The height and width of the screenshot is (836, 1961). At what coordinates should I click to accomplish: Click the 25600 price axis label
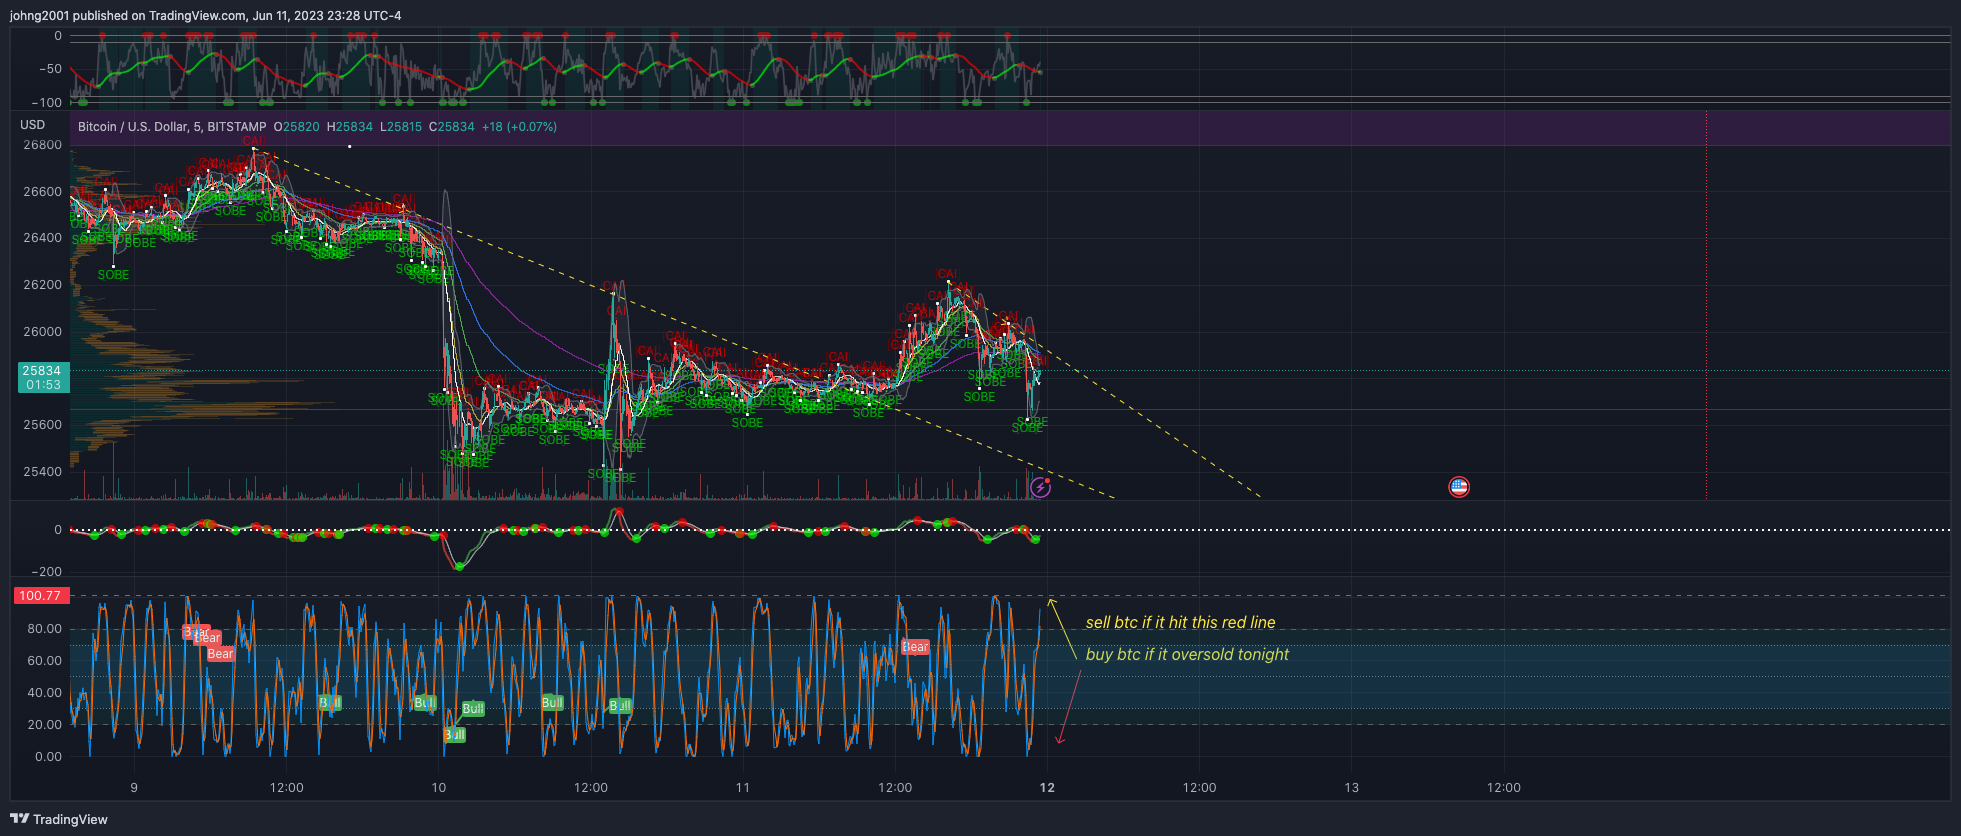pos(42,425)
